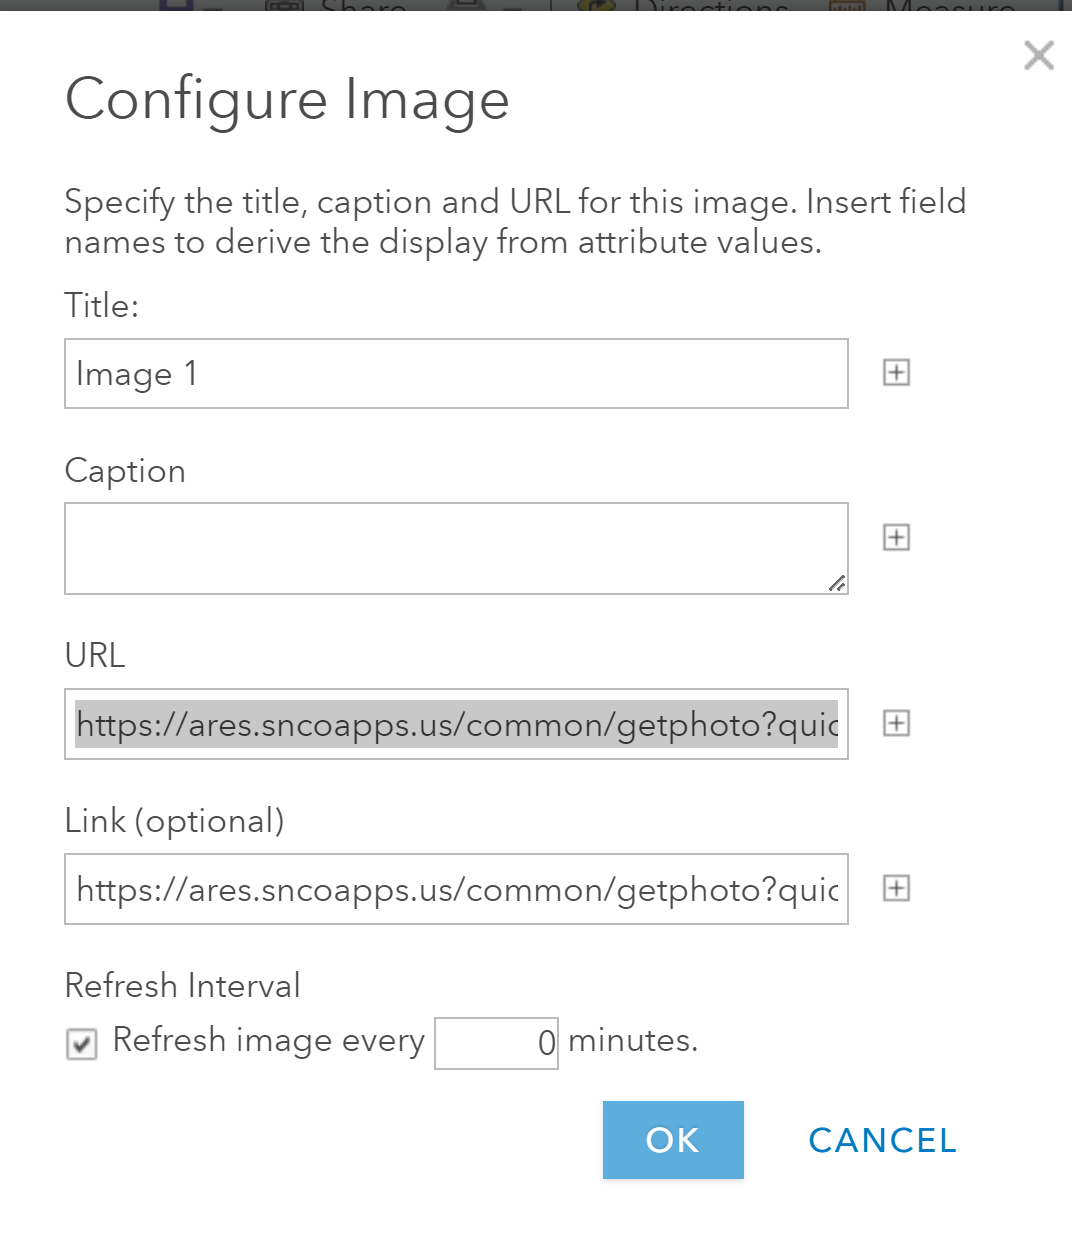Insert a field name into the optional Link
Screen dimensions: 1072x1260
897,888
